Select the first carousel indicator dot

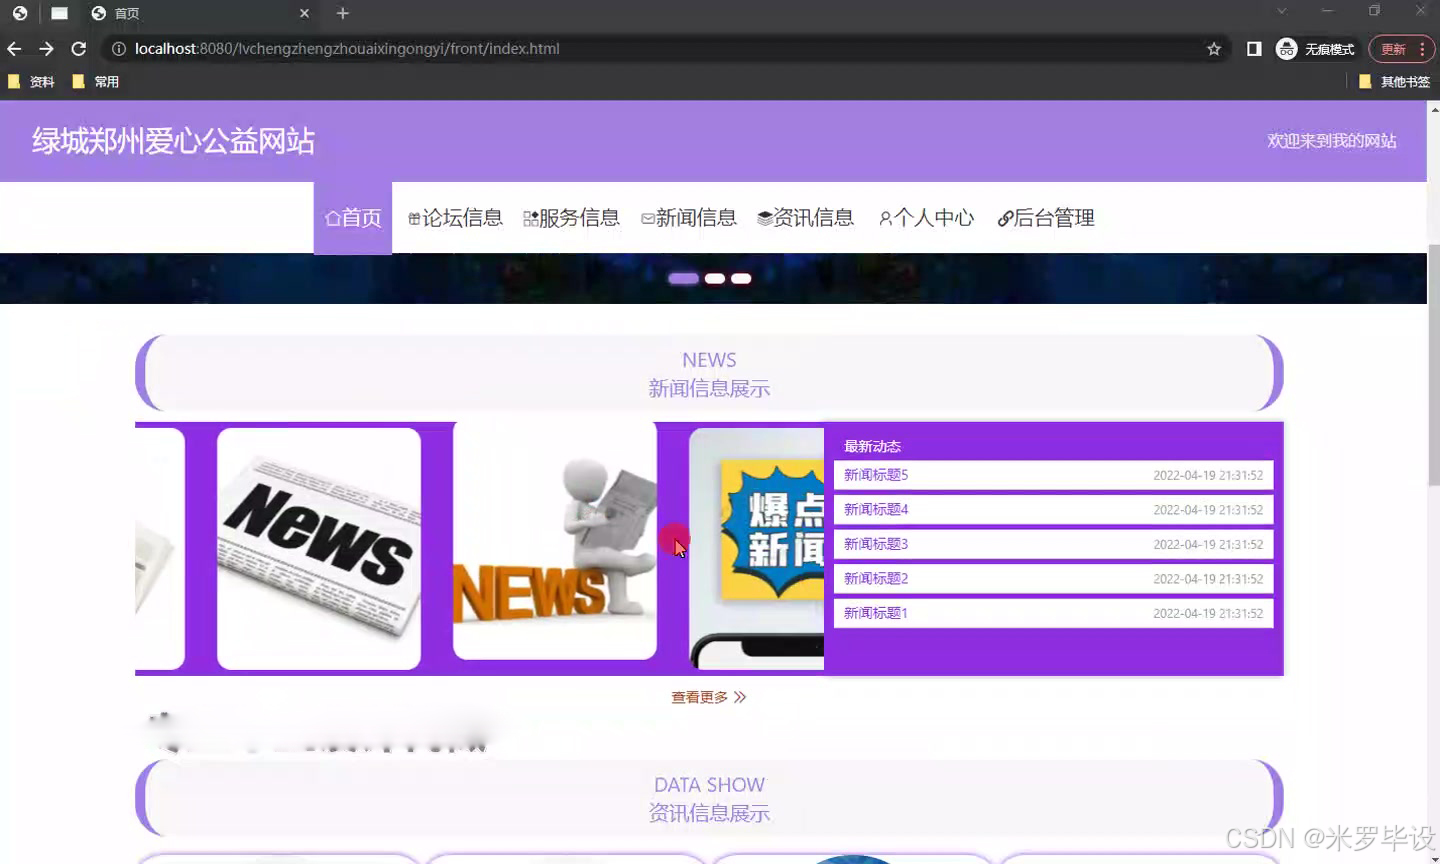tap(683, 278)
